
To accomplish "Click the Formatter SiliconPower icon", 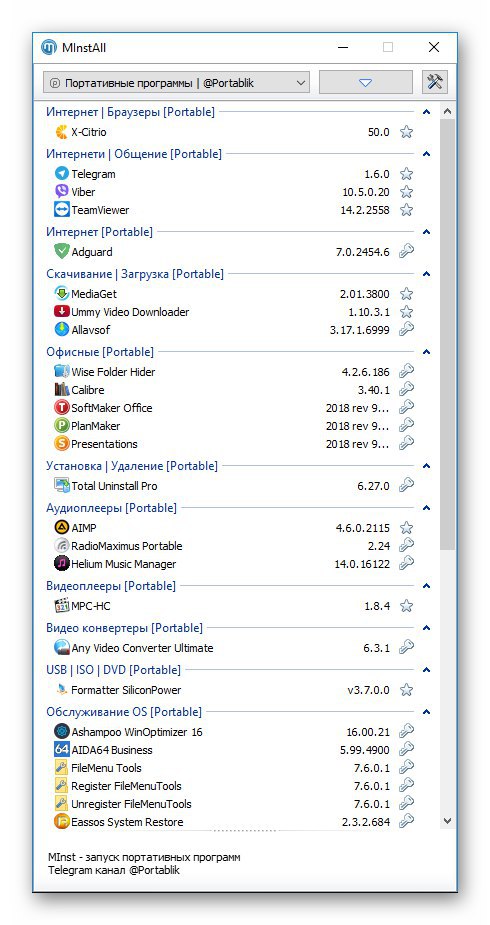I will (x=61, y=690).
